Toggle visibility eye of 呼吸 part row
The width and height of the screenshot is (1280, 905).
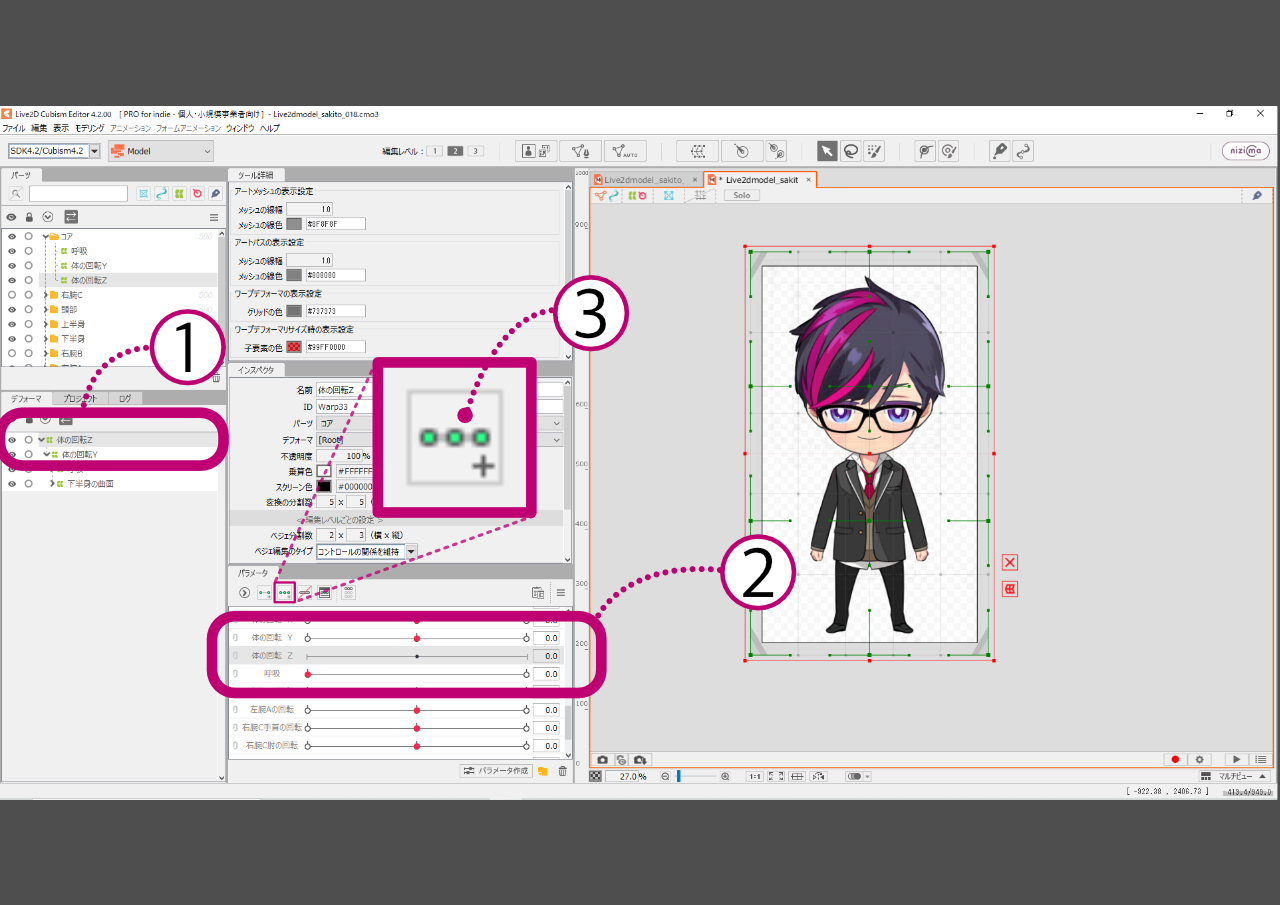(x=11, y=251)
